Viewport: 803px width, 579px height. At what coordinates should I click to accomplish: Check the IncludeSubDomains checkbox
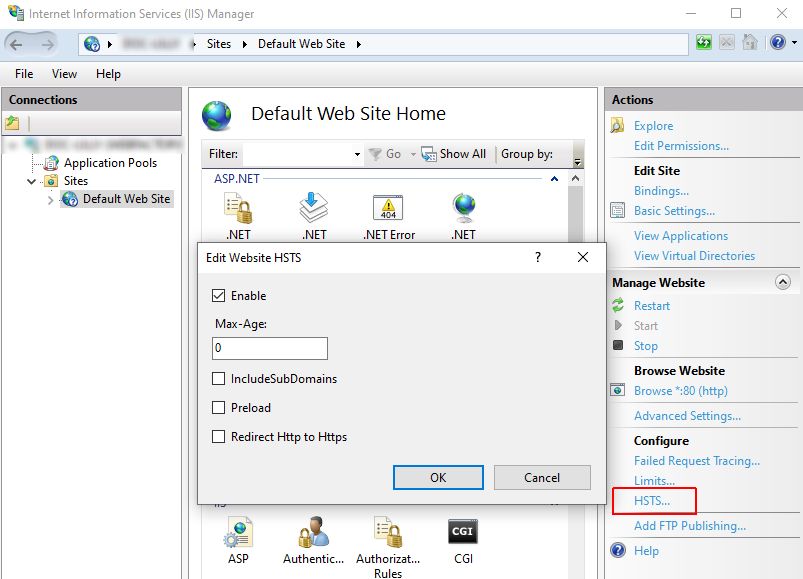click(219, 379)
